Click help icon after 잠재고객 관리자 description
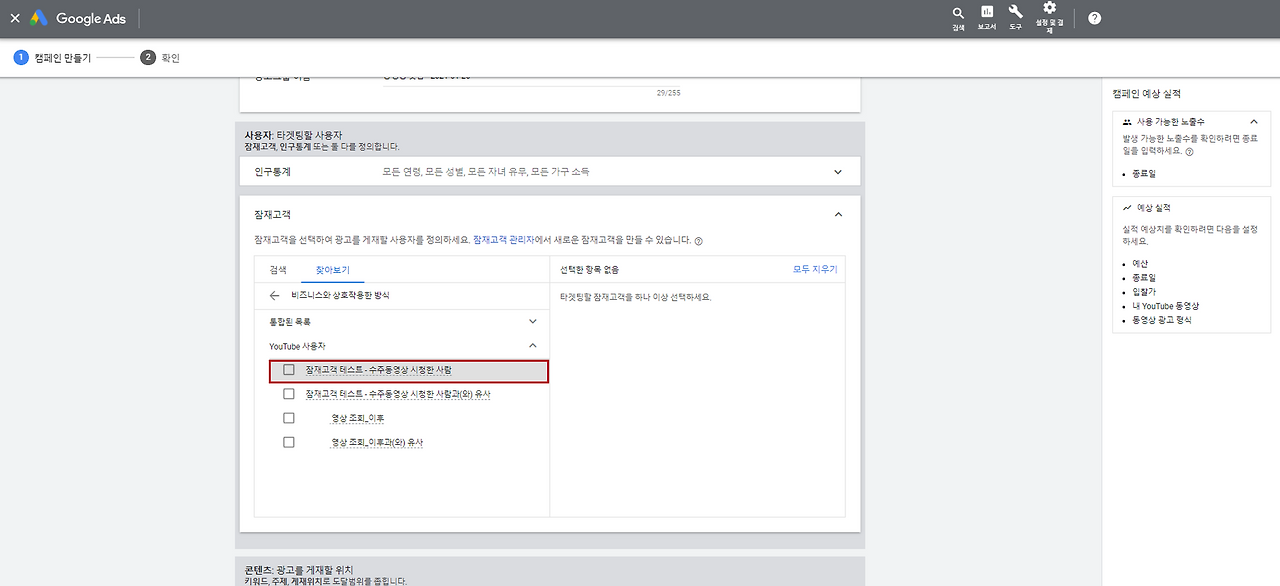The width and height of the screenshot is (1280, 586). 699,241
